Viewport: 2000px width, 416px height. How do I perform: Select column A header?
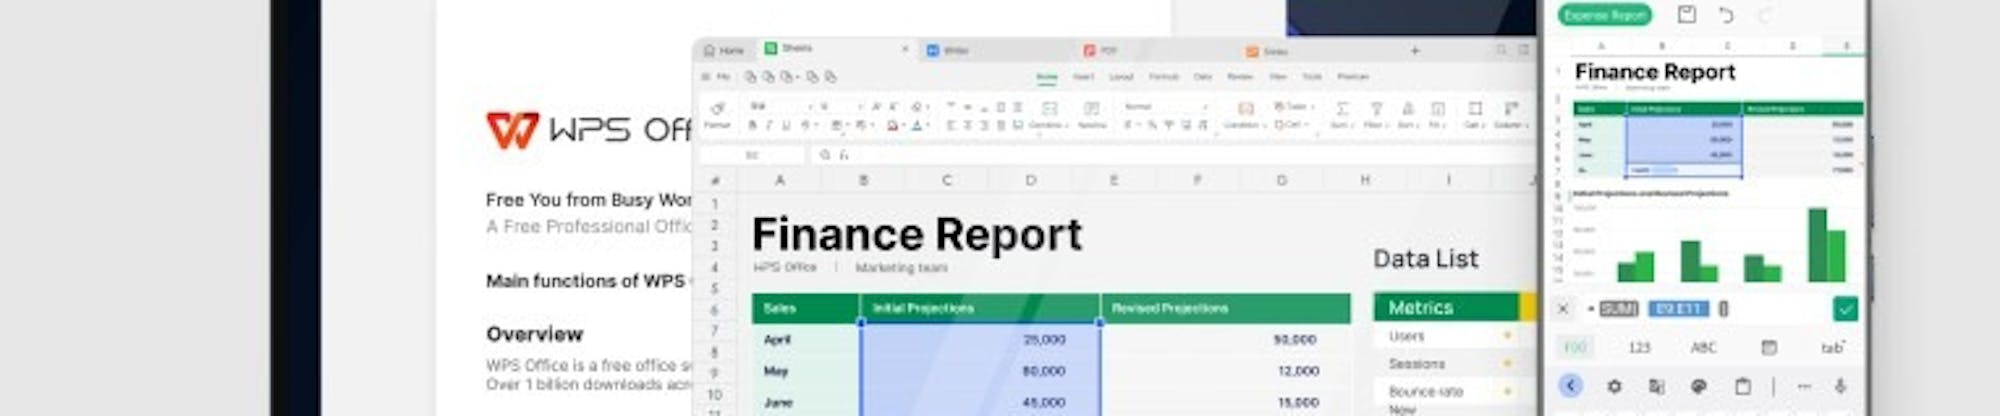(780, 180)
